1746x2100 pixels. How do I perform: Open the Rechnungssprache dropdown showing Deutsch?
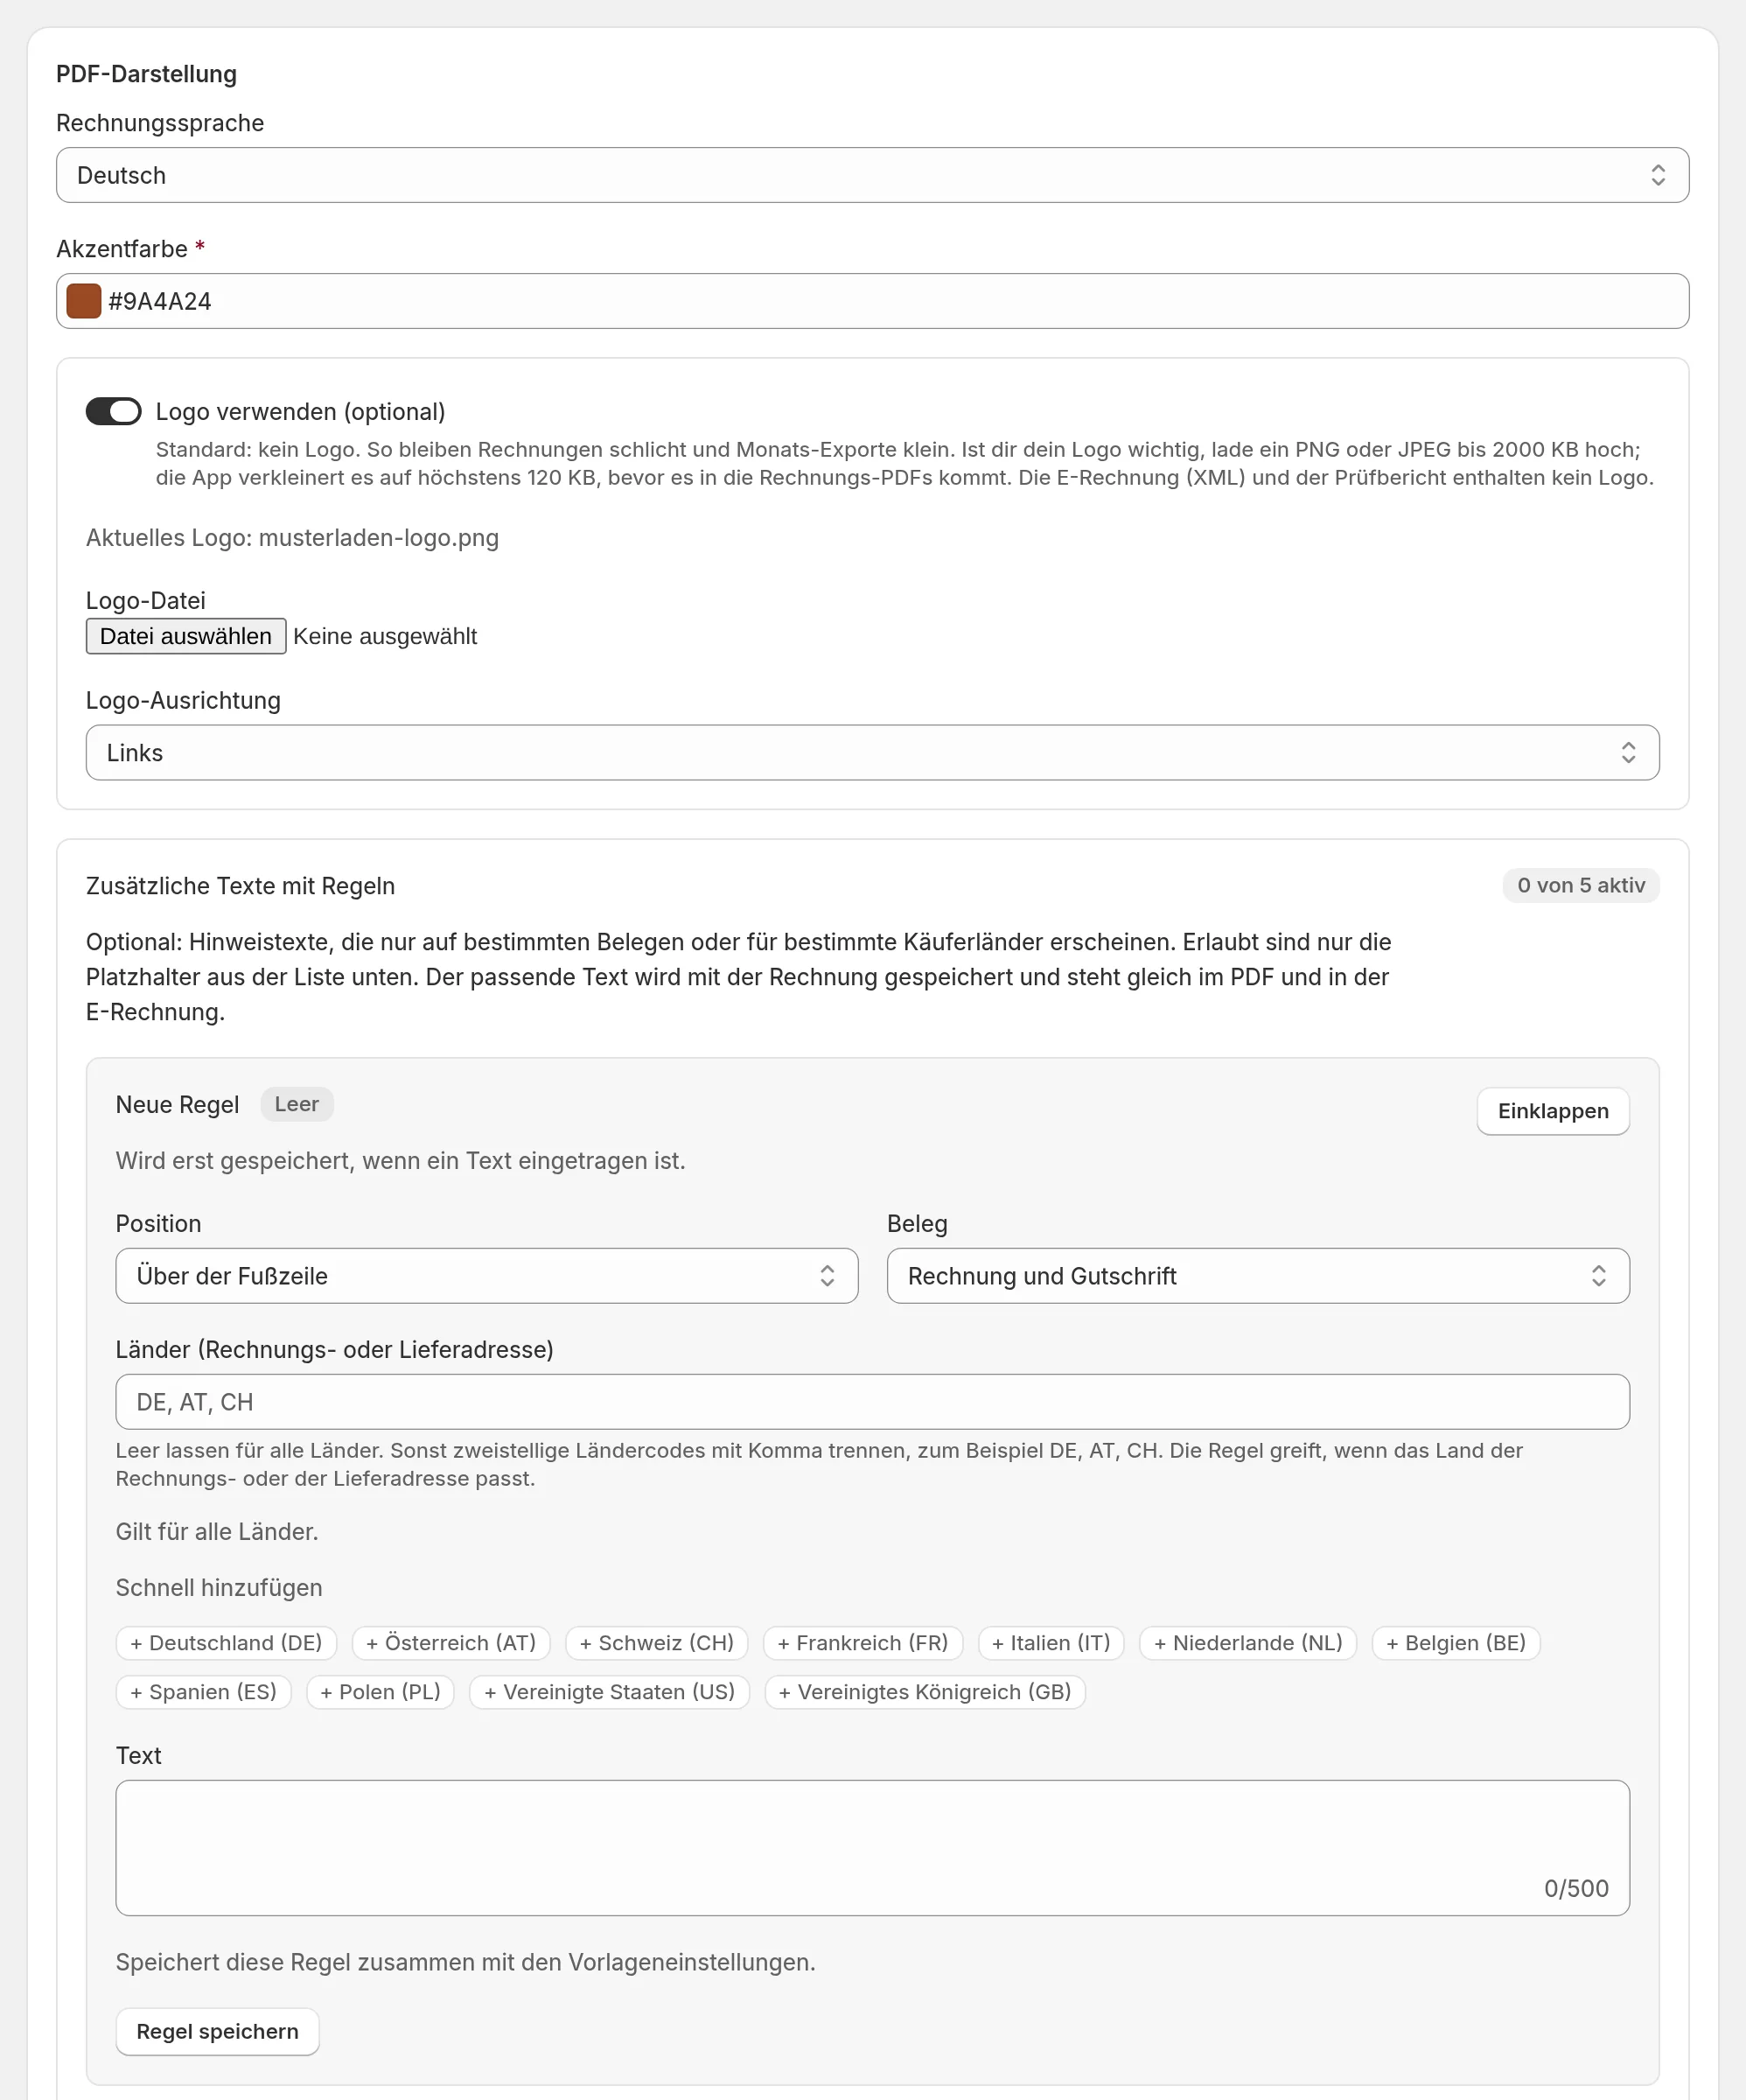point(872,175)
